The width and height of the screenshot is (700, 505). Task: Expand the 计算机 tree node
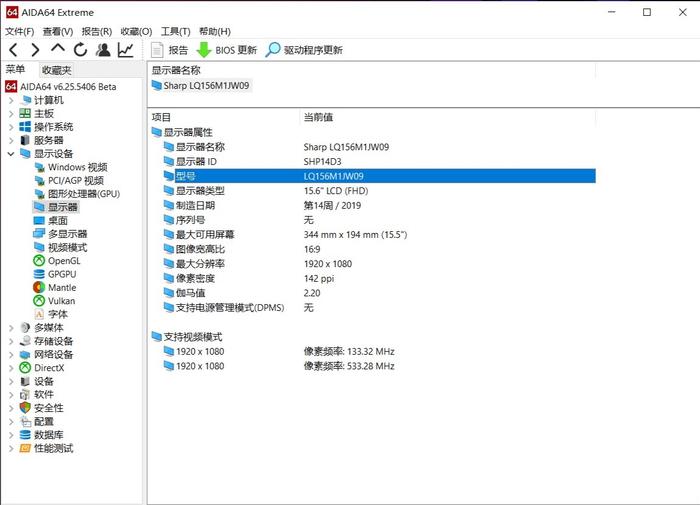[11, 100]
